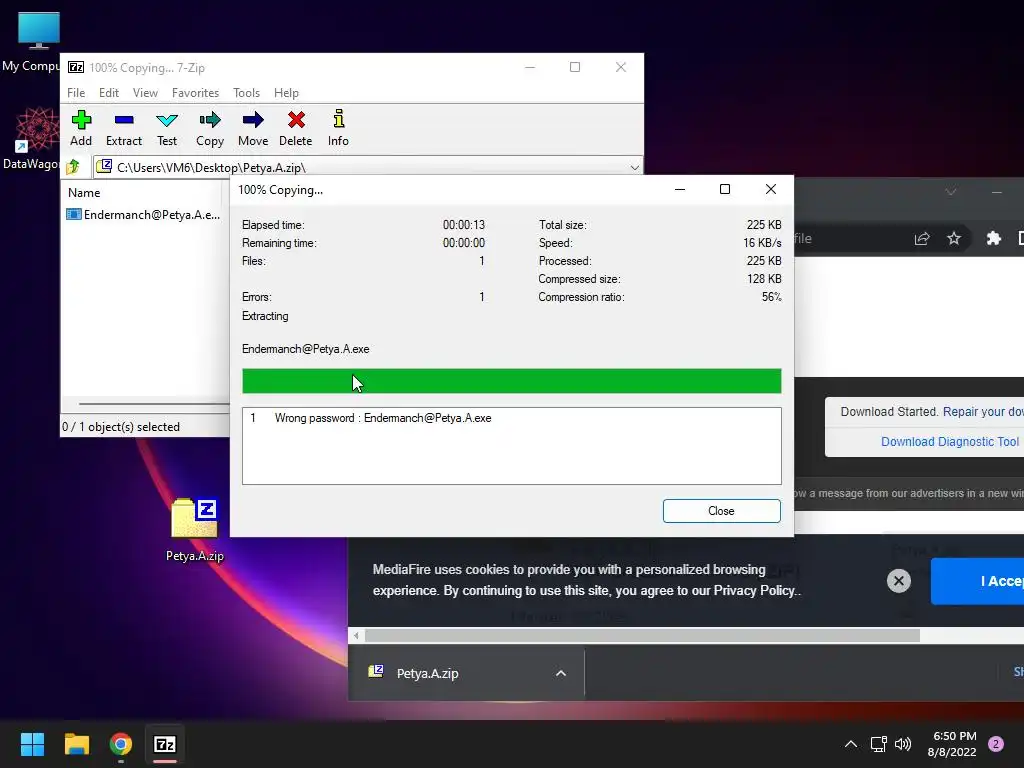Click the Download Diagnostic Tool link
This screenshot has height=768, width=1024.
(950, 441)
